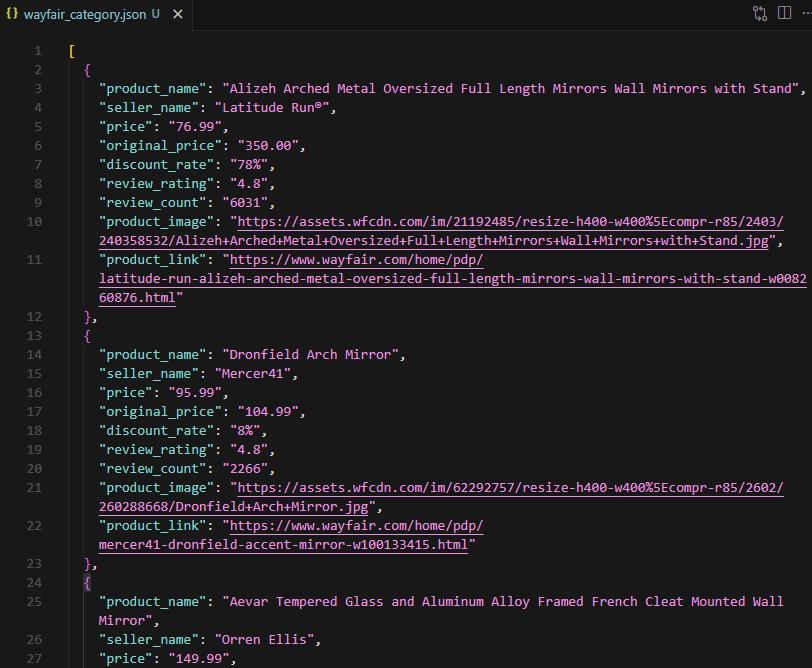Click the Split Editor Right icon
The image size is (812, 668).
coord(783,13)
